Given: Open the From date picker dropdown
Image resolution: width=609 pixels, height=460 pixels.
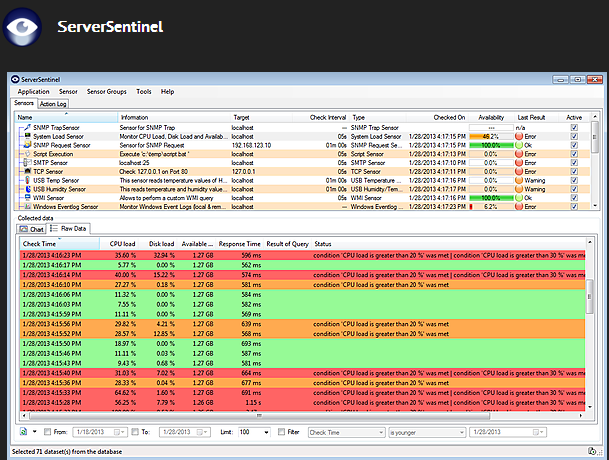Looking at the screenshot, I should [119, 432].
